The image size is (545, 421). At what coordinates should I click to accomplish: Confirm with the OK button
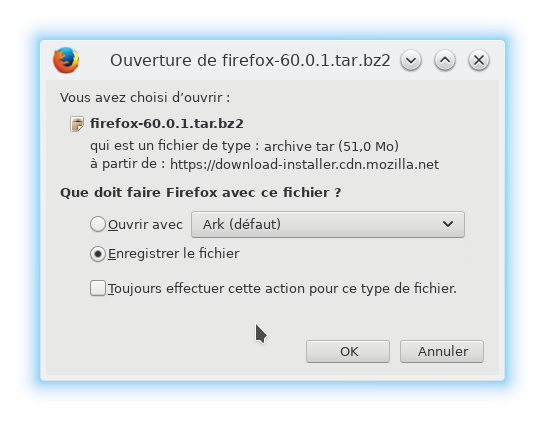pyautogui.click(x=348, y=351)
